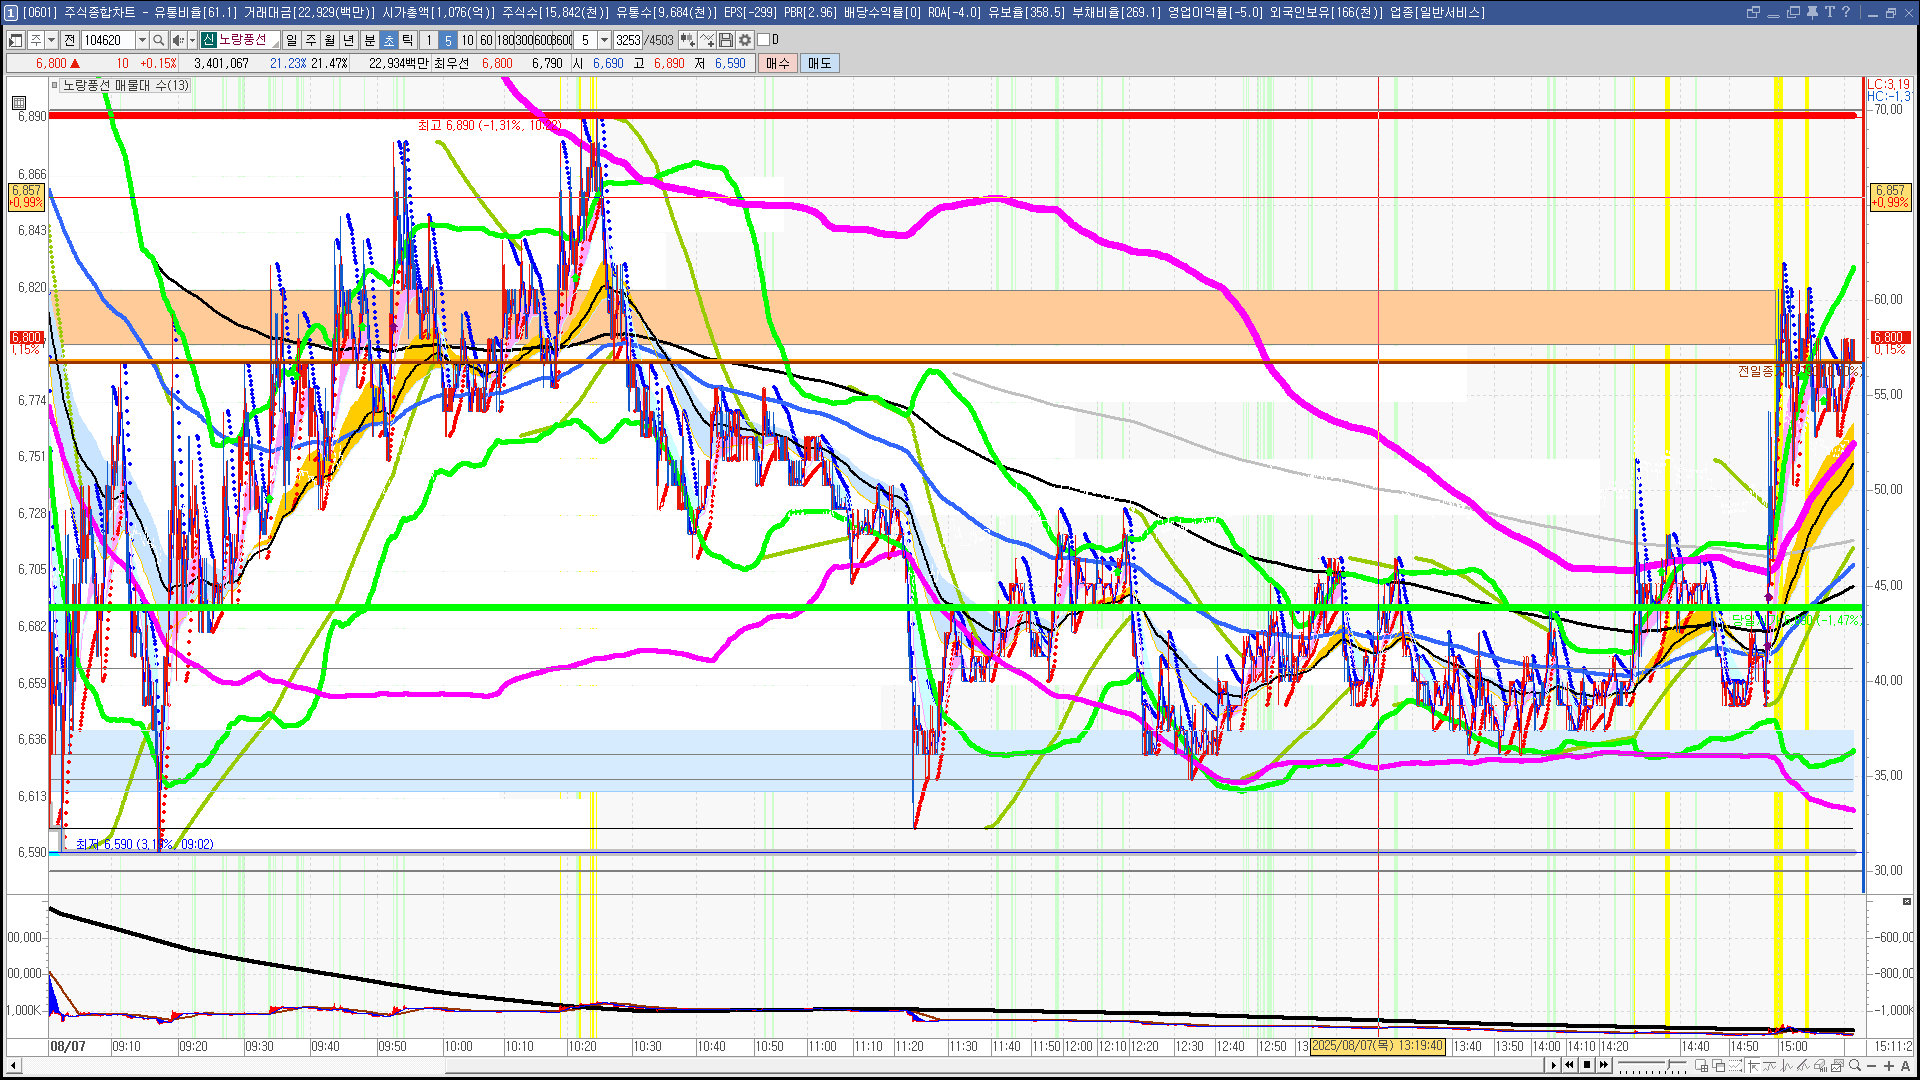Click the 매수 buy button
This screenshot has width=1920, height=1080.
tap(777, 63)
